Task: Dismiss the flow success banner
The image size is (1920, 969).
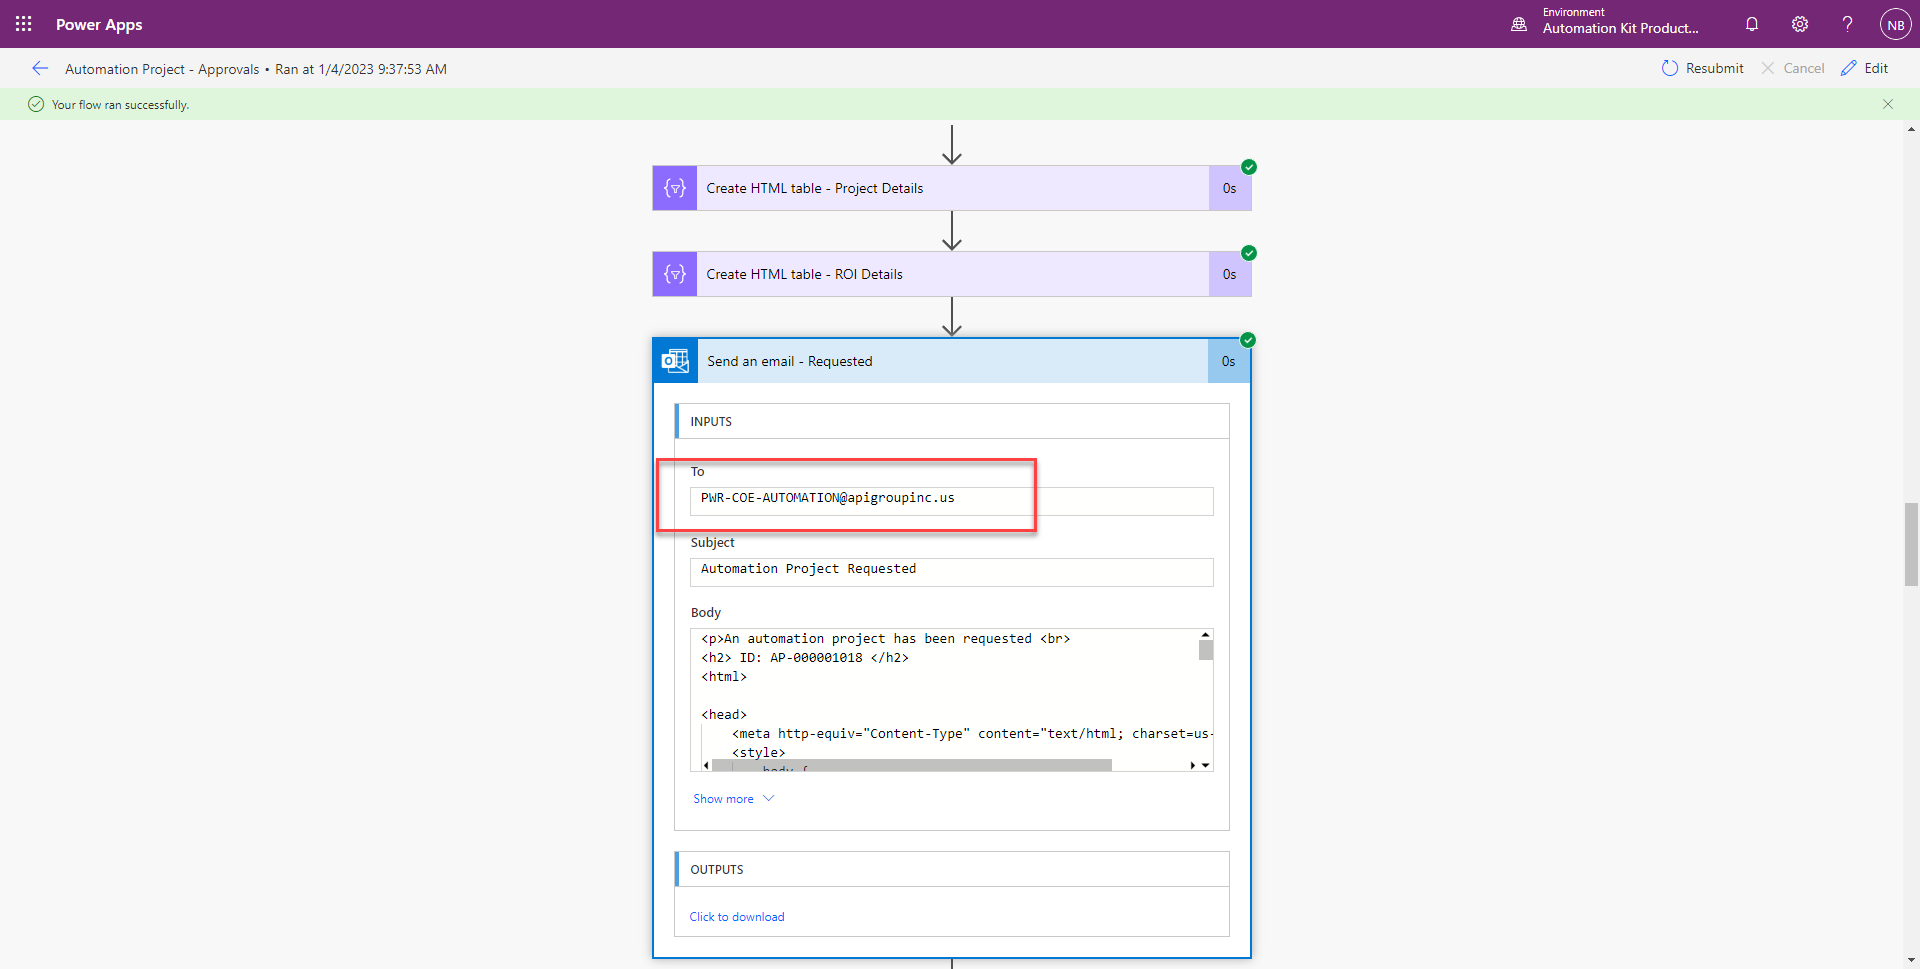Action: pyautogui.click(x=1888, y=103)
